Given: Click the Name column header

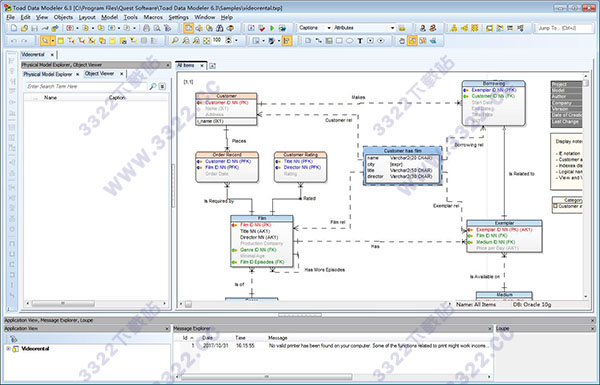Looking at the screenshot, I should [x=50, y=98].
